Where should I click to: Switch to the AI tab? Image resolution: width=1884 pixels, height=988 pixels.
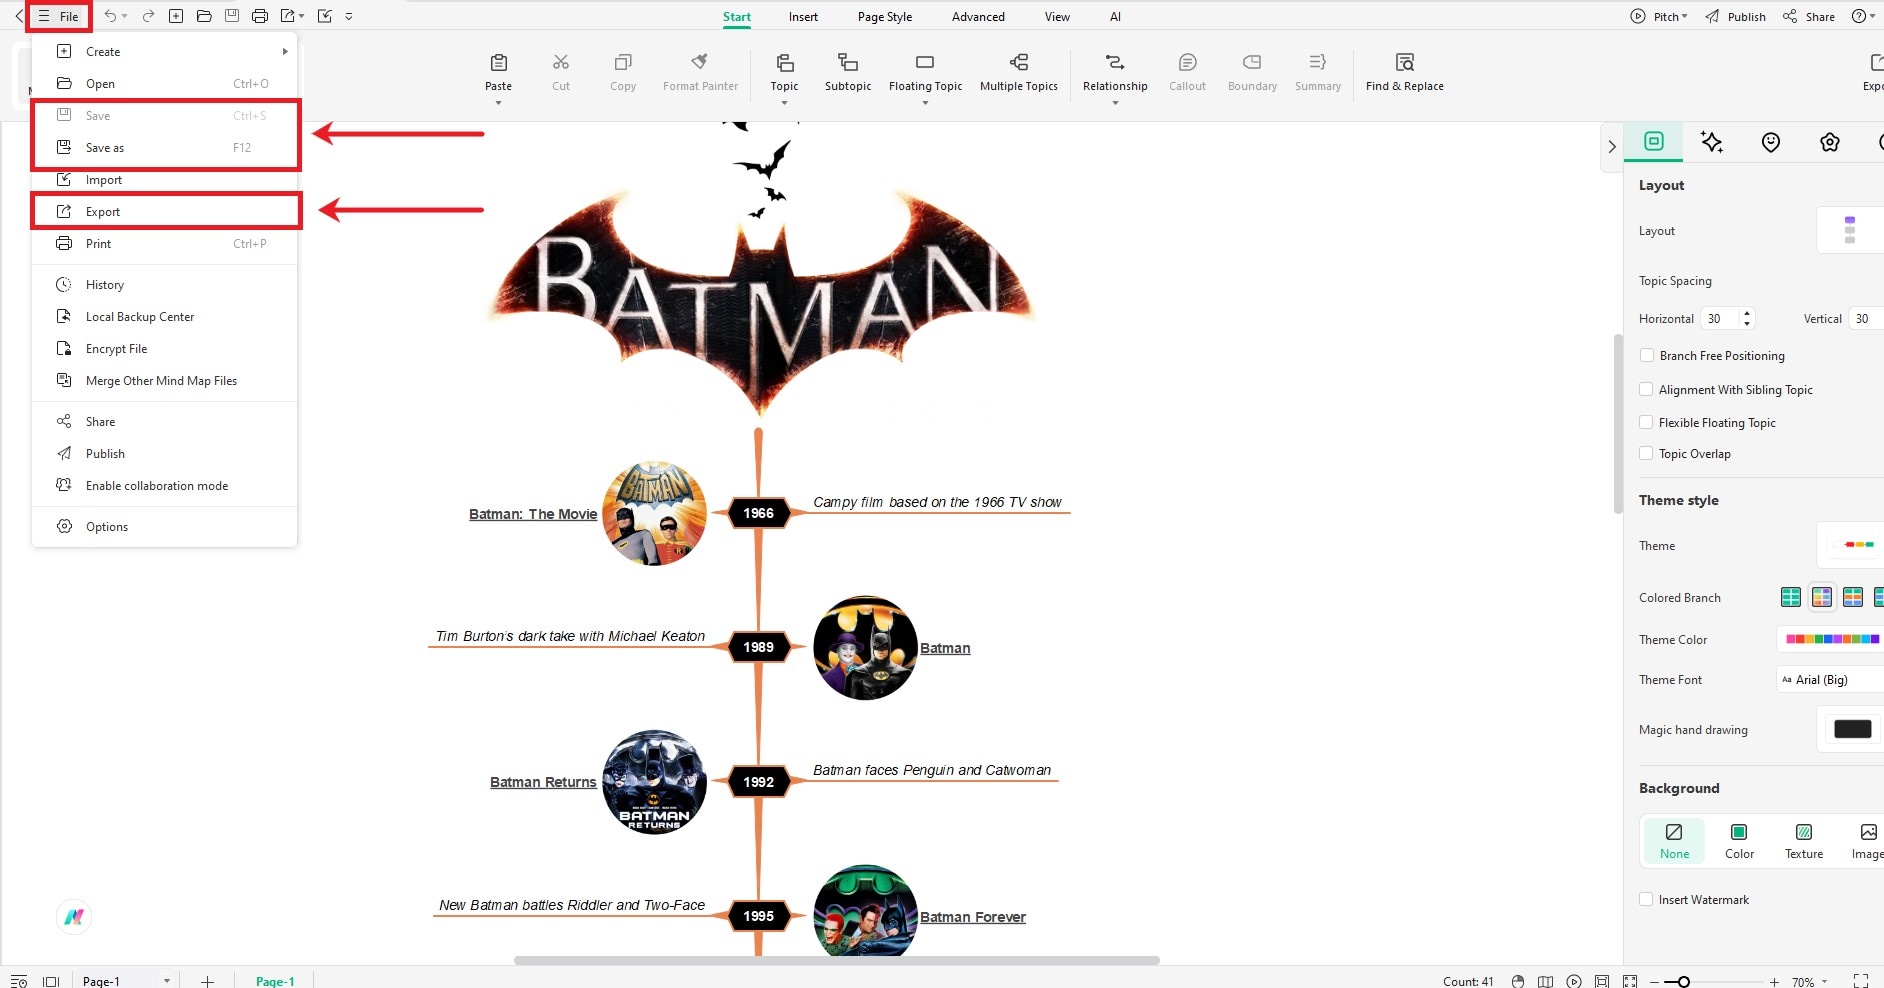pyautogui.click(x=1115, y=17)
